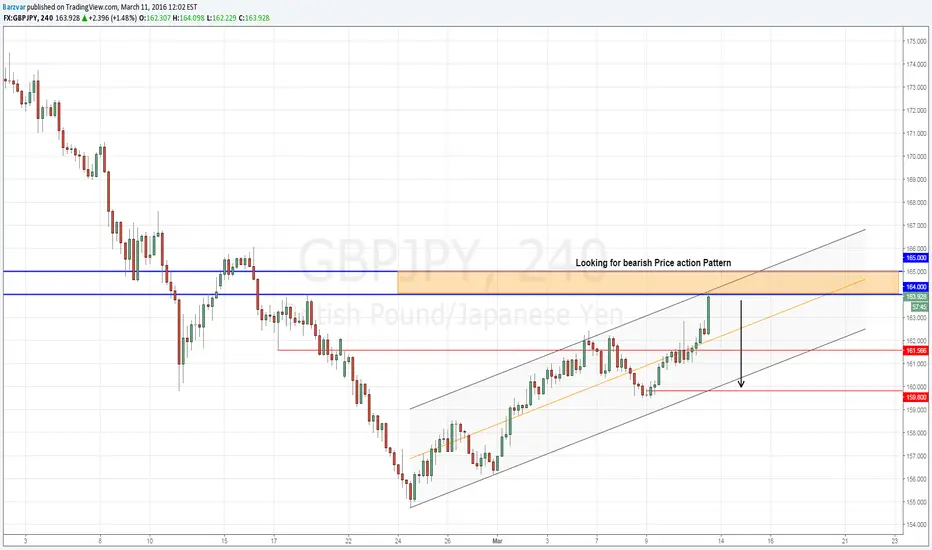Click date 16 on the time axis
Screen dimensions: 932x550
pyautogui.click(x=770, y=541)
